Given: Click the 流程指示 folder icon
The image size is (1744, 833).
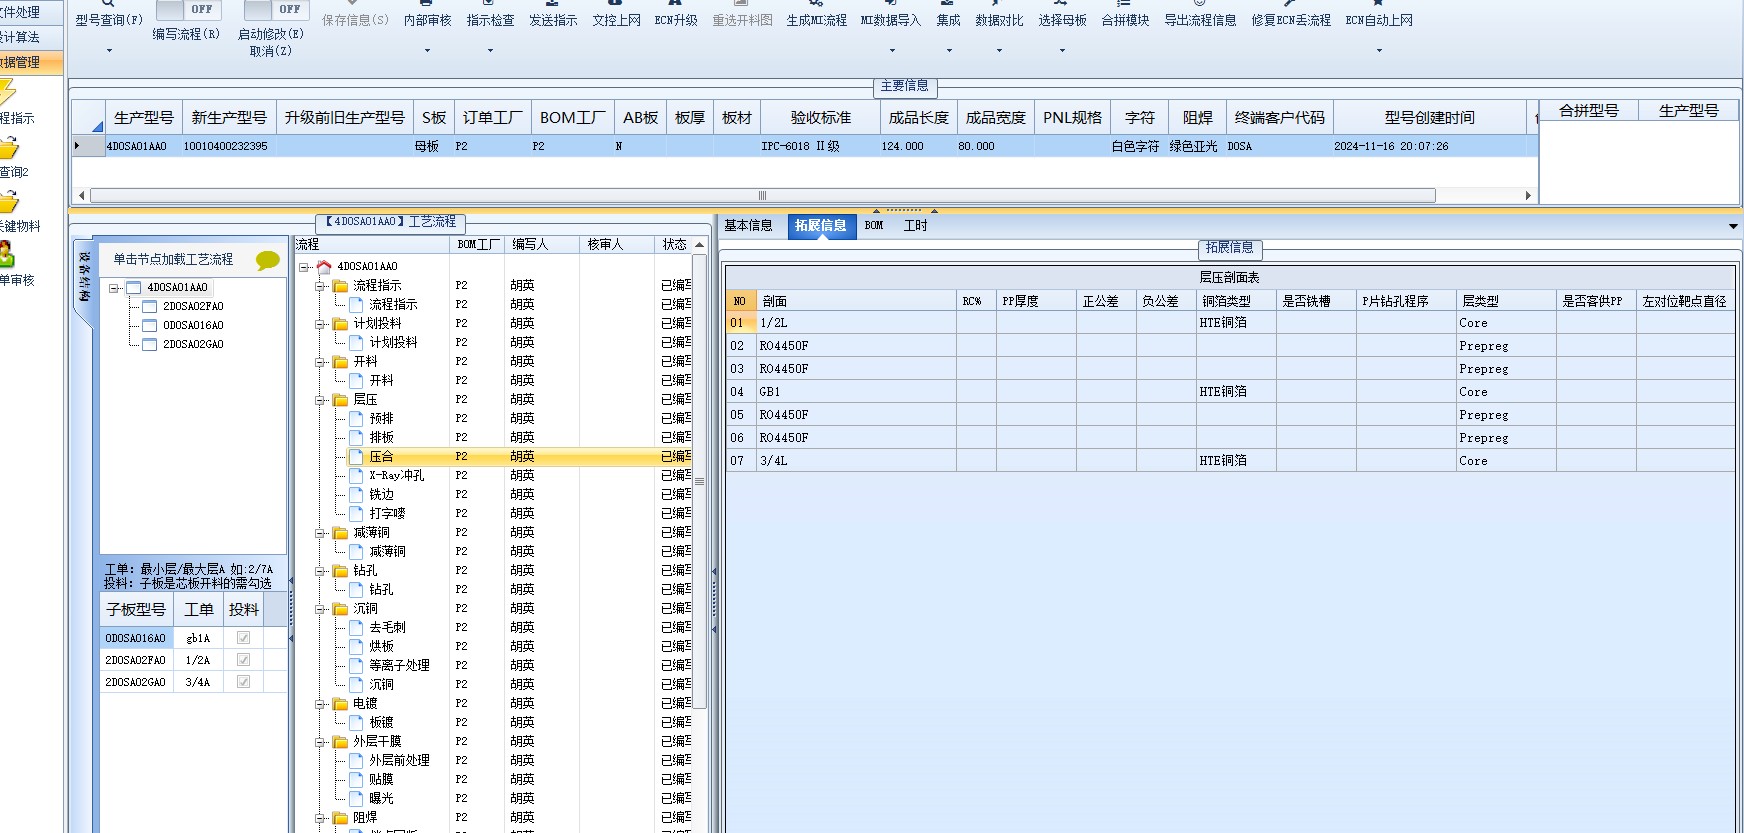Looking at the screenshot, I should (340, 285).
